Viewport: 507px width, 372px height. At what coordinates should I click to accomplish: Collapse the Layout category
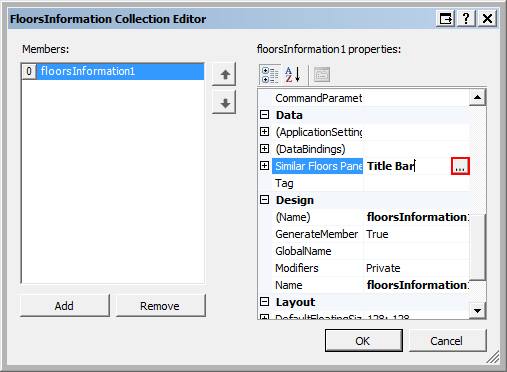click(264, 302)
